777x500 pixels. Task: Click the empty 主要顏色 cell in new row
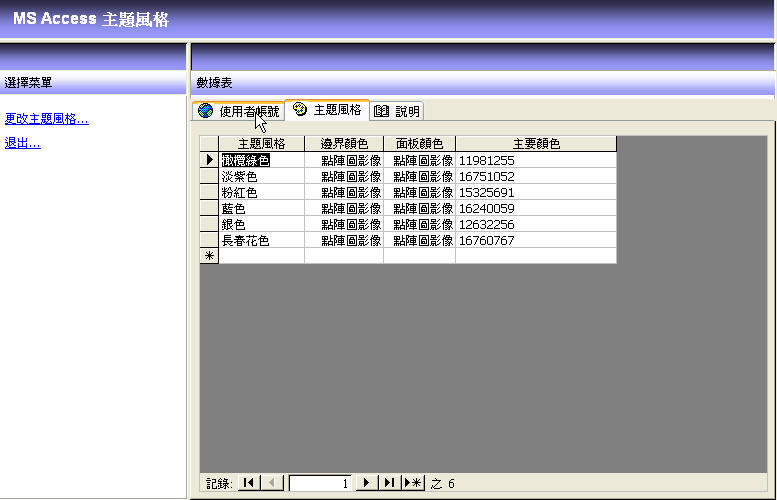536,256
